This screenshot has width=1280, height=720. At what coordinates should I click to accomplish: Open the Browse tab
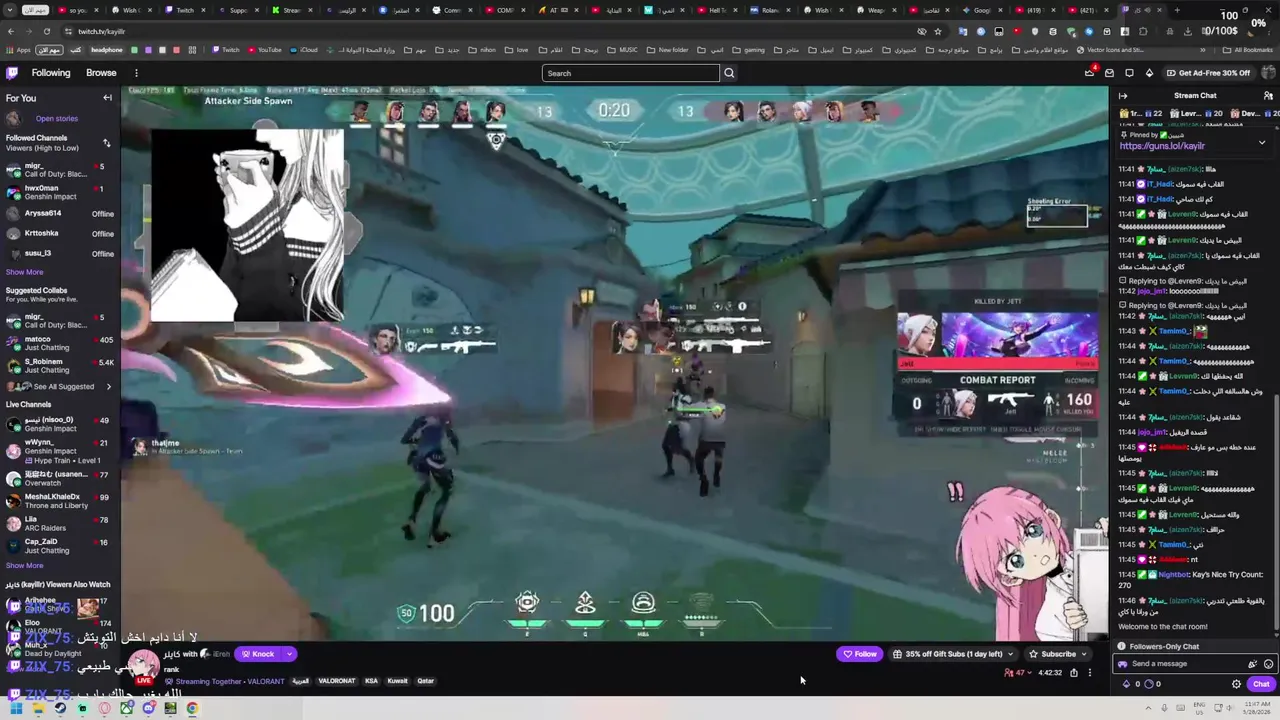pos(101,73)
